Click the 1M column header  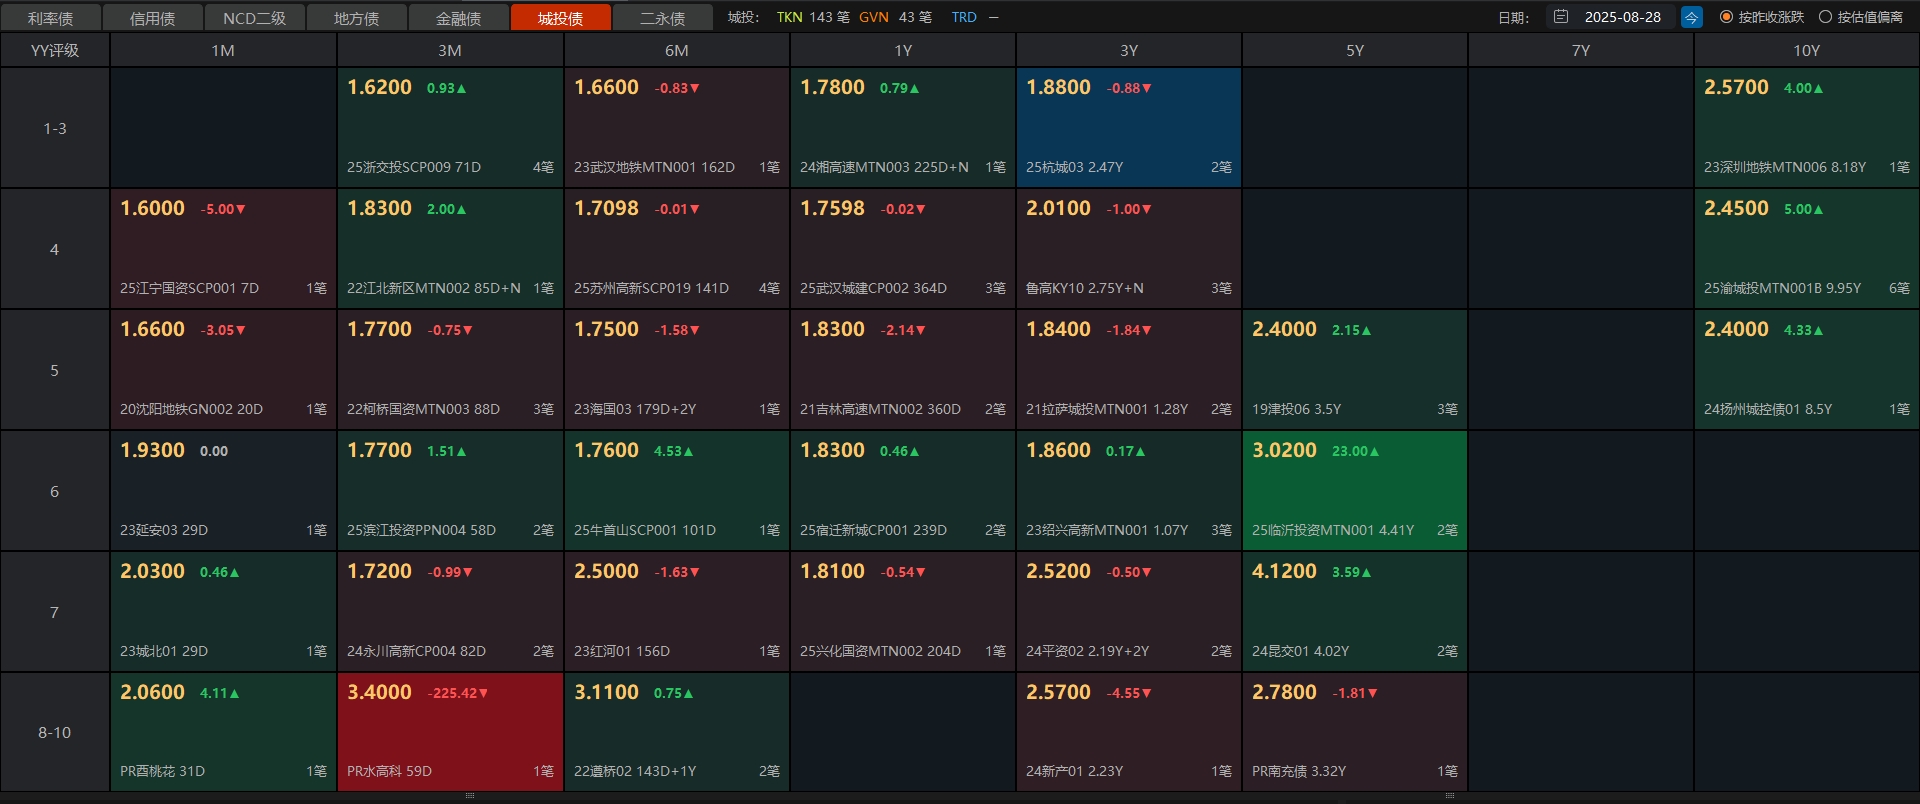tap(223, 50)
